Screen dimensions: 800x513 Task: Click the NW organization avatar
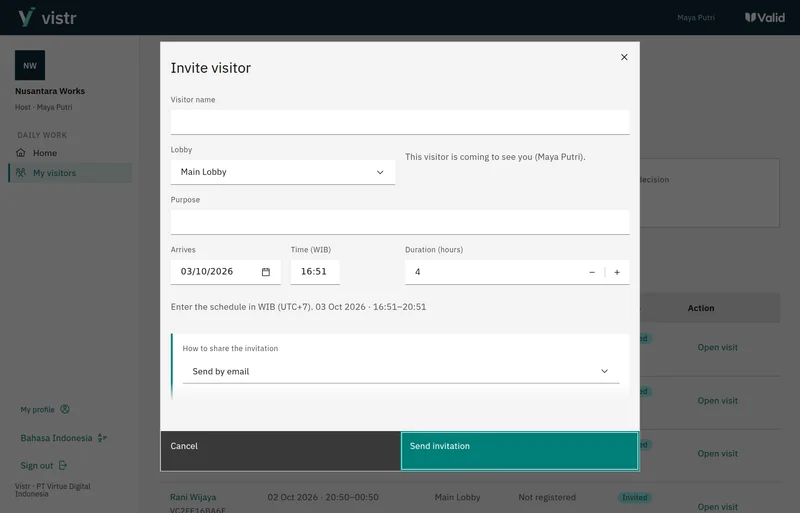pyautogui.click(x=30, y=65)
